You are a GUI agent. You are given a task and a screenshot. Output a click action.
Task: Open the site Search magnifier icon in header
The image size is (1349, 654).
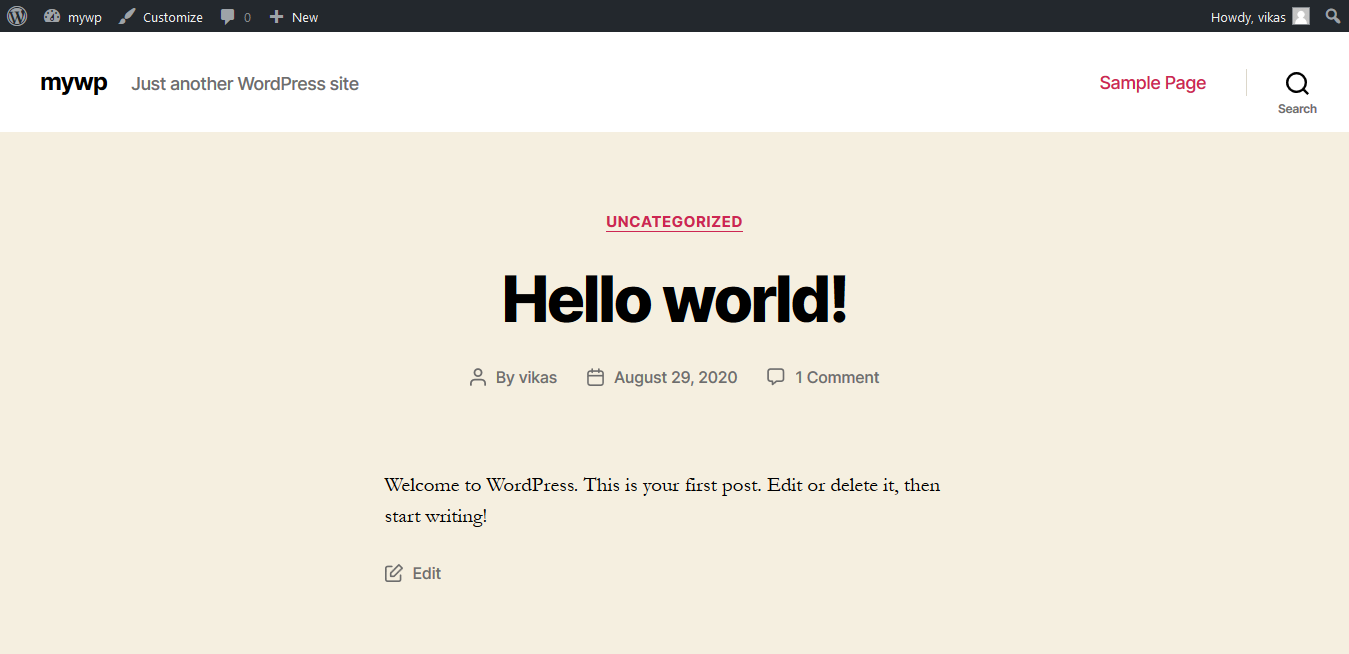(x=1297, y=83)
